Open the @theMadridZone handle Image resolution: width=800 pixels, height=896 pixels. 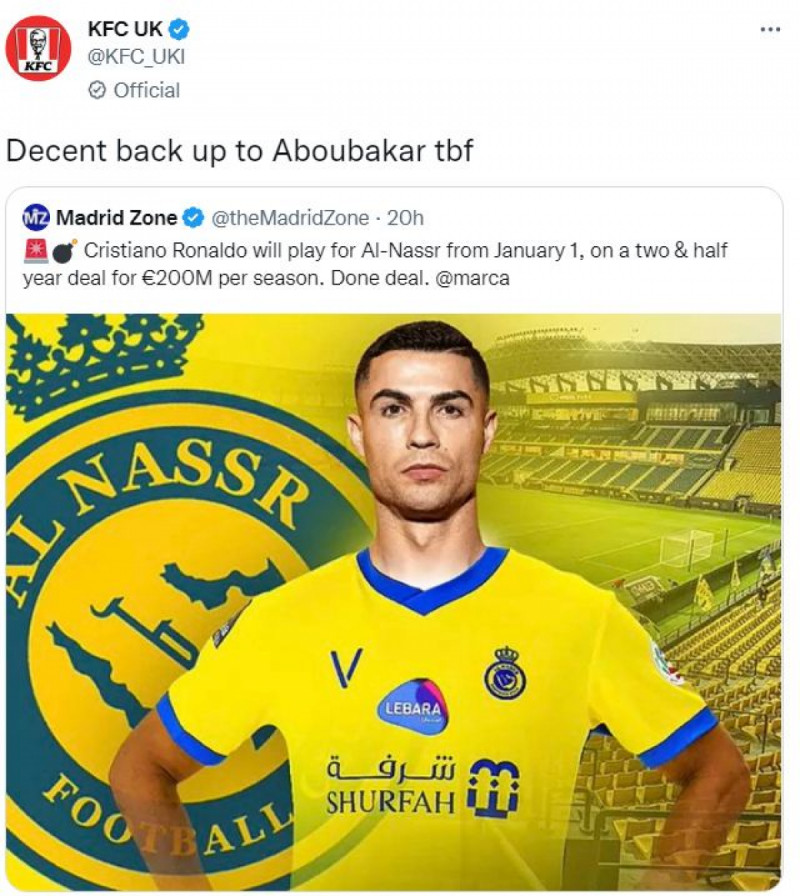pos(290,218)
